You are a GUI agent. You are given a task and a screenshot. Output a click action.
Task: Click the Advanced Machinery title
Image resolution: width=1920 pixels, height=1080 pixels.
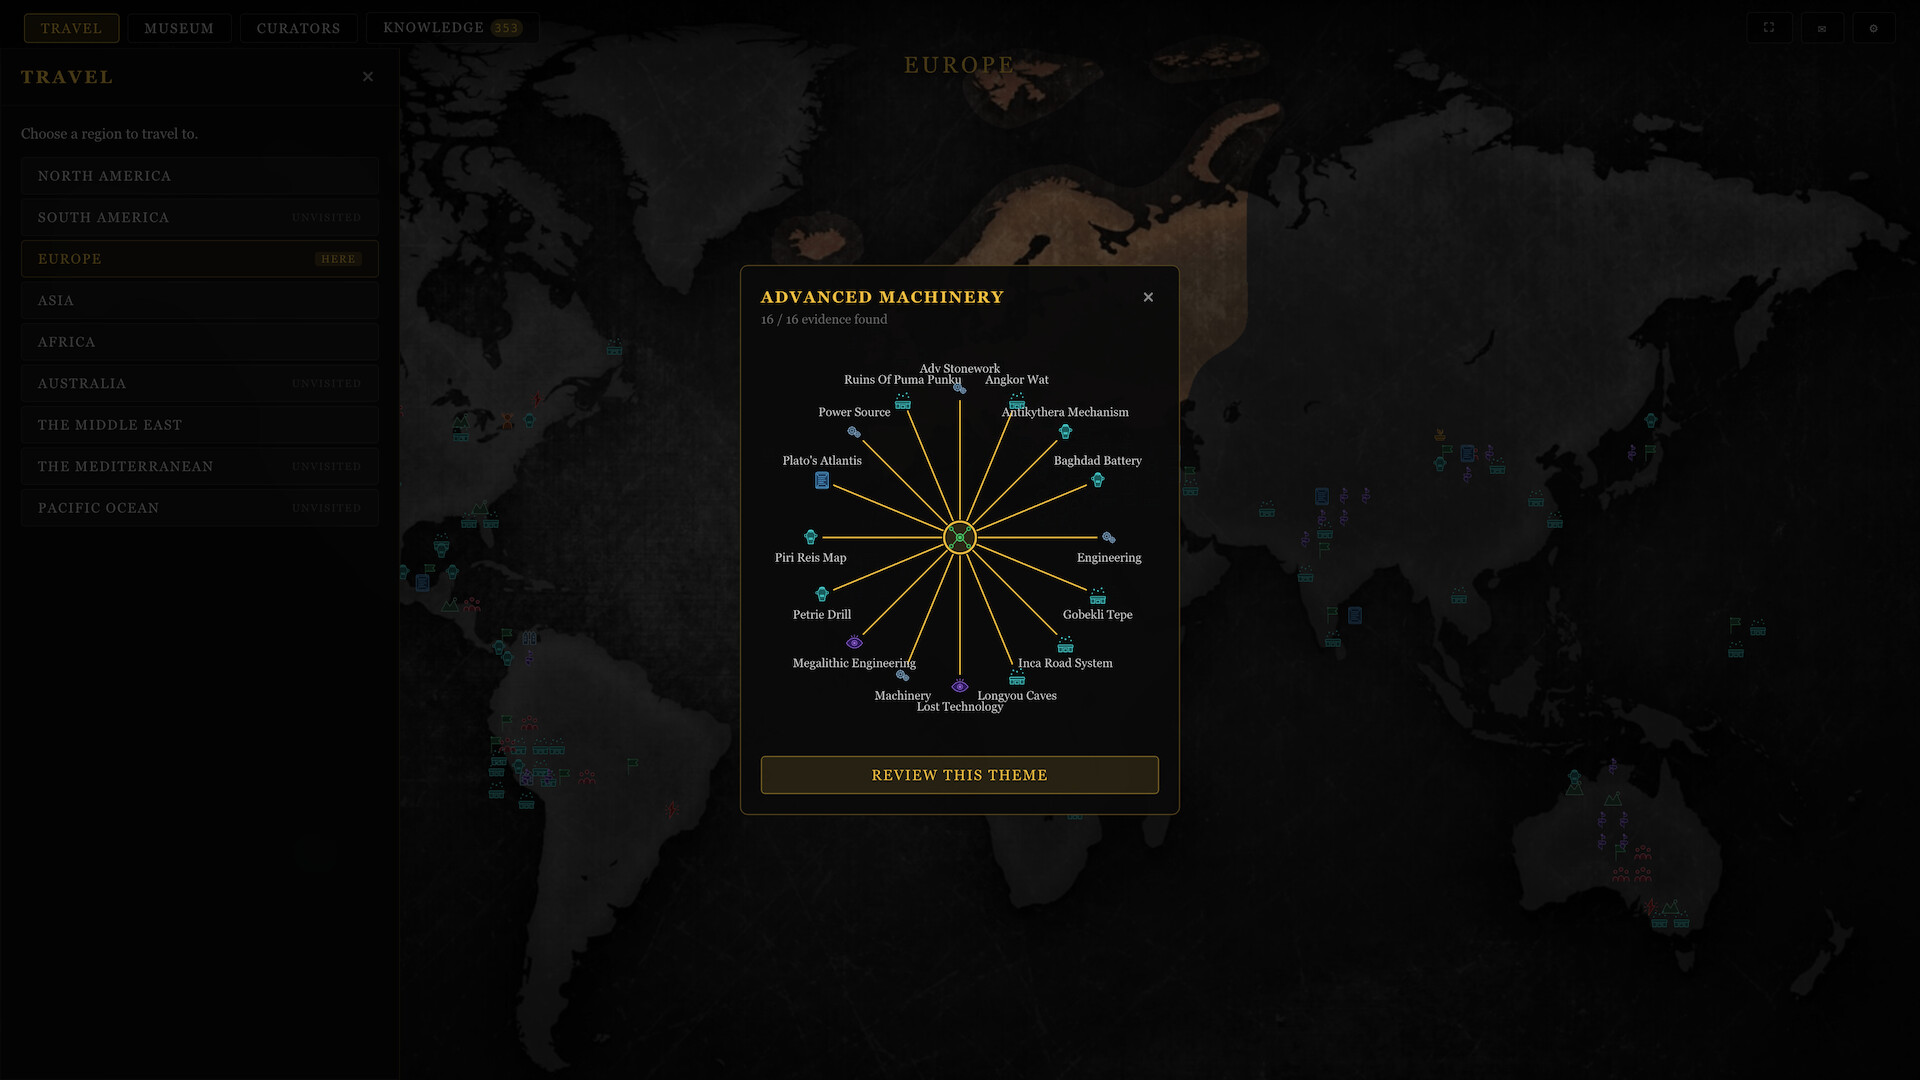[882, 297]
